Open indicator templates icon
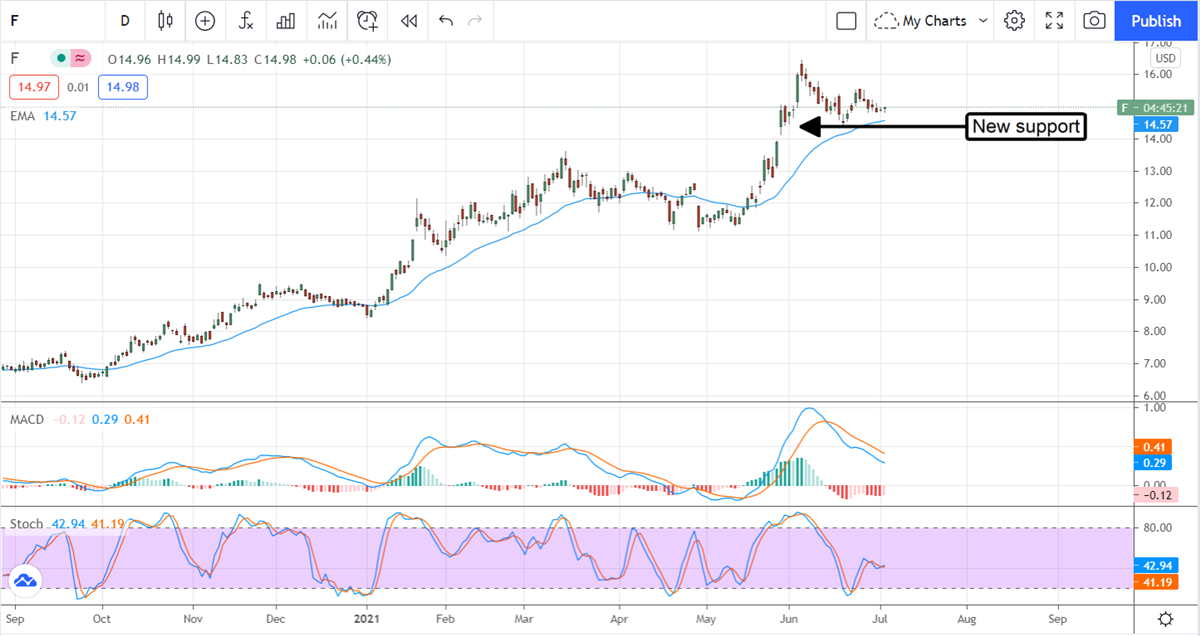This screenshot has width=1200, height=636. coord(327,20)
